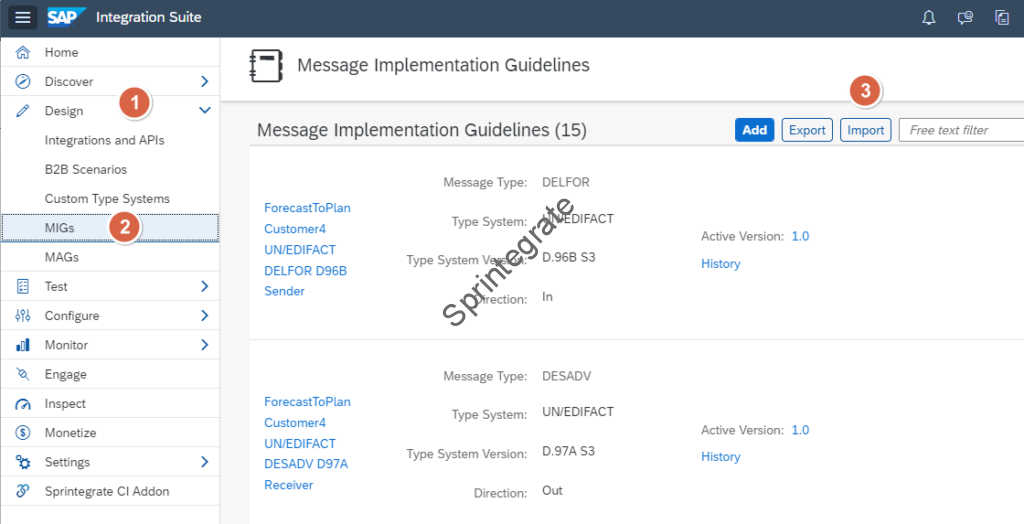Click the hamburger navigation menu icon
Image resolution: width=1024 pixels, height=524 pixels.
pos(23,17)
